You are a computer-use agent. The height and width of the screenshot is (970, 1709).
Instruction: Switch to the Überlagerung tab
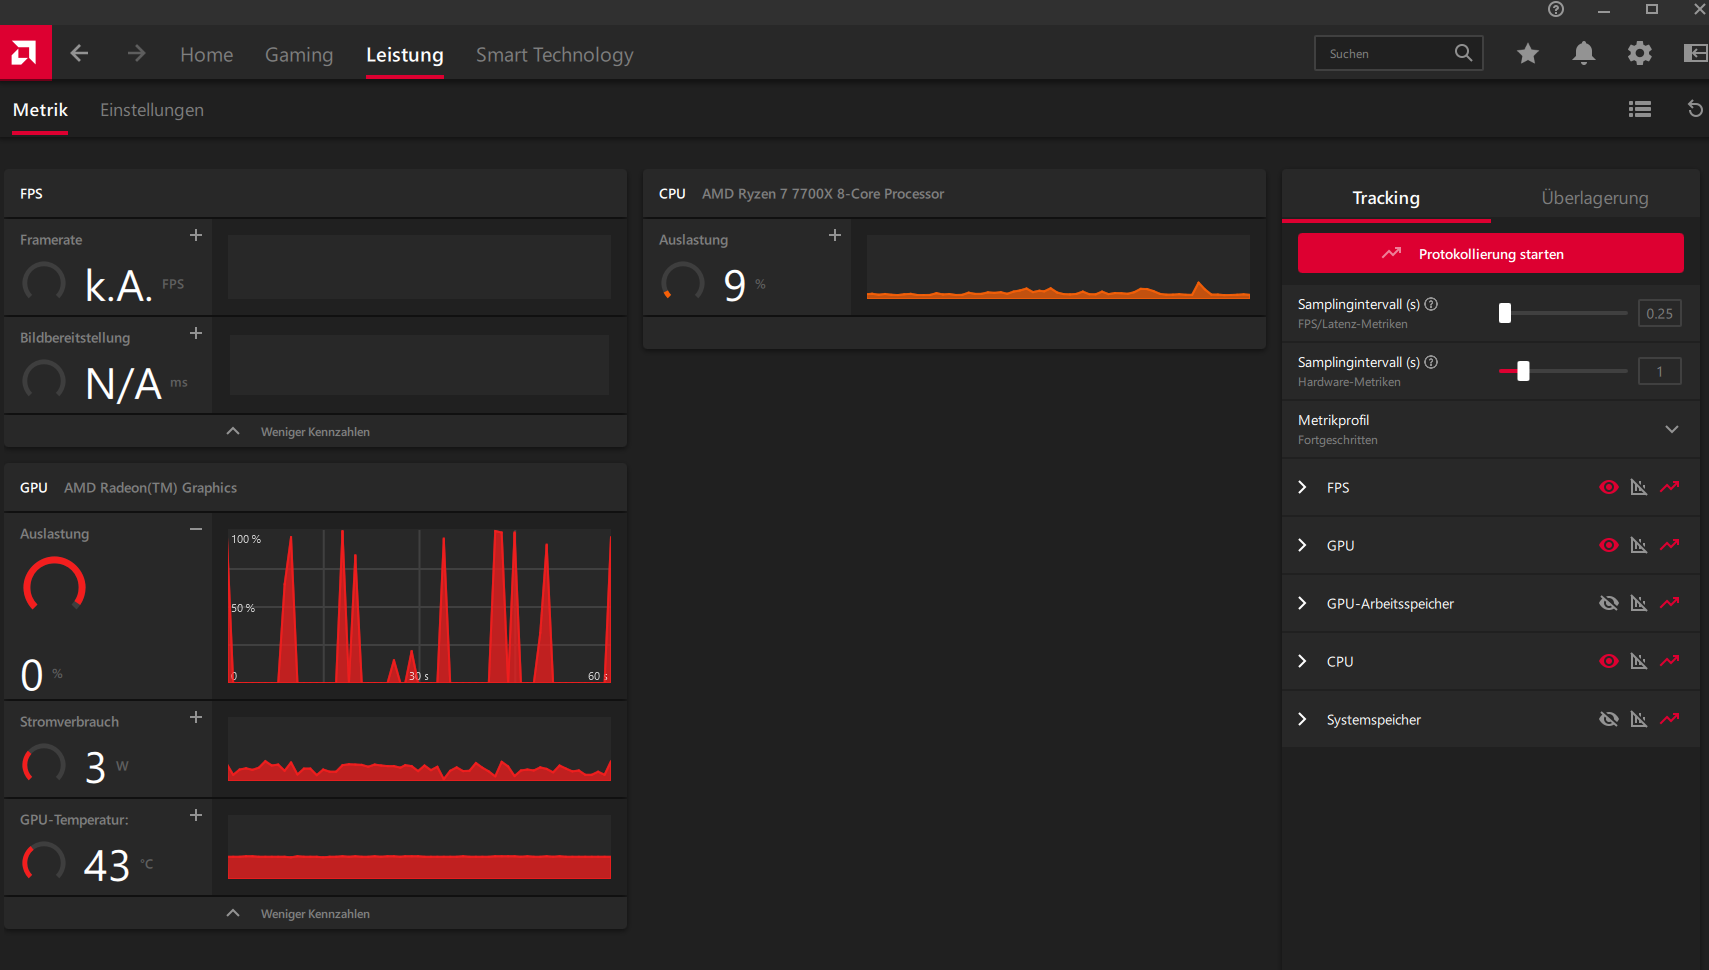coord(1595,197)
